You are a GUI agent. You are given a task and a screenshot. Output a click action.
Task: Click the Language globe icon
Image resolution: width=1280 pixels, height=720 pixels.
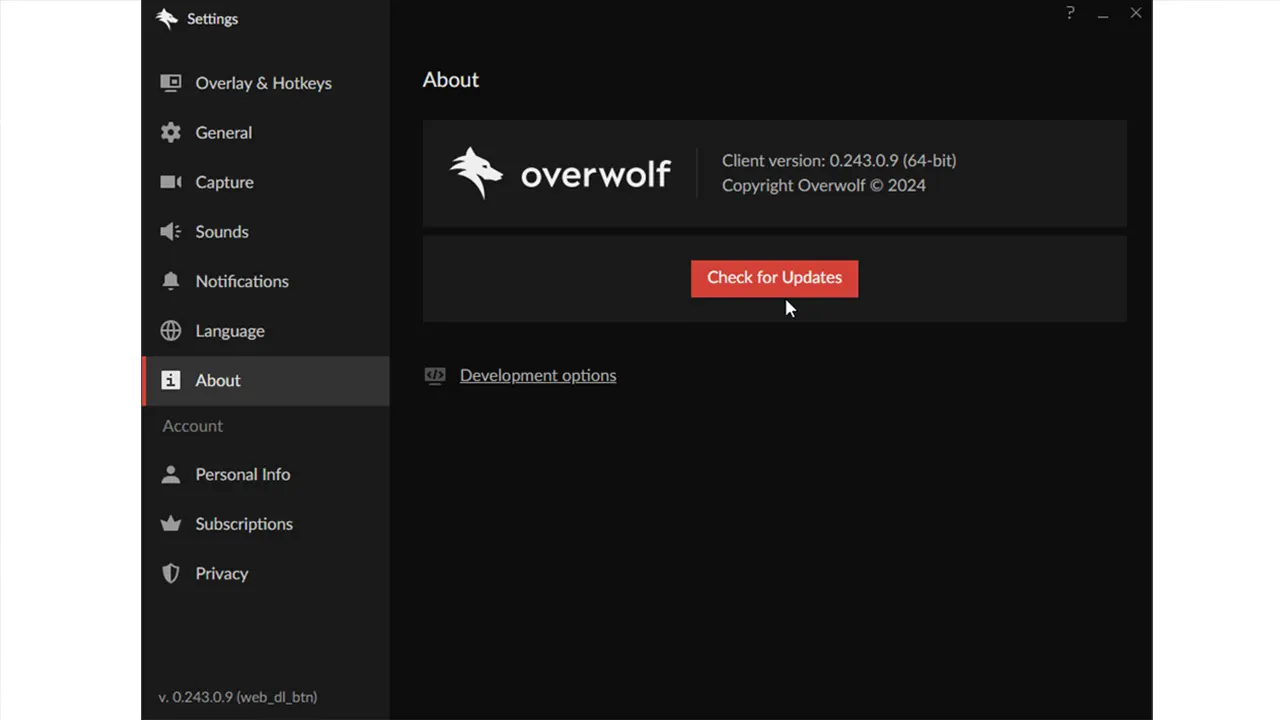tap(171, 330)
